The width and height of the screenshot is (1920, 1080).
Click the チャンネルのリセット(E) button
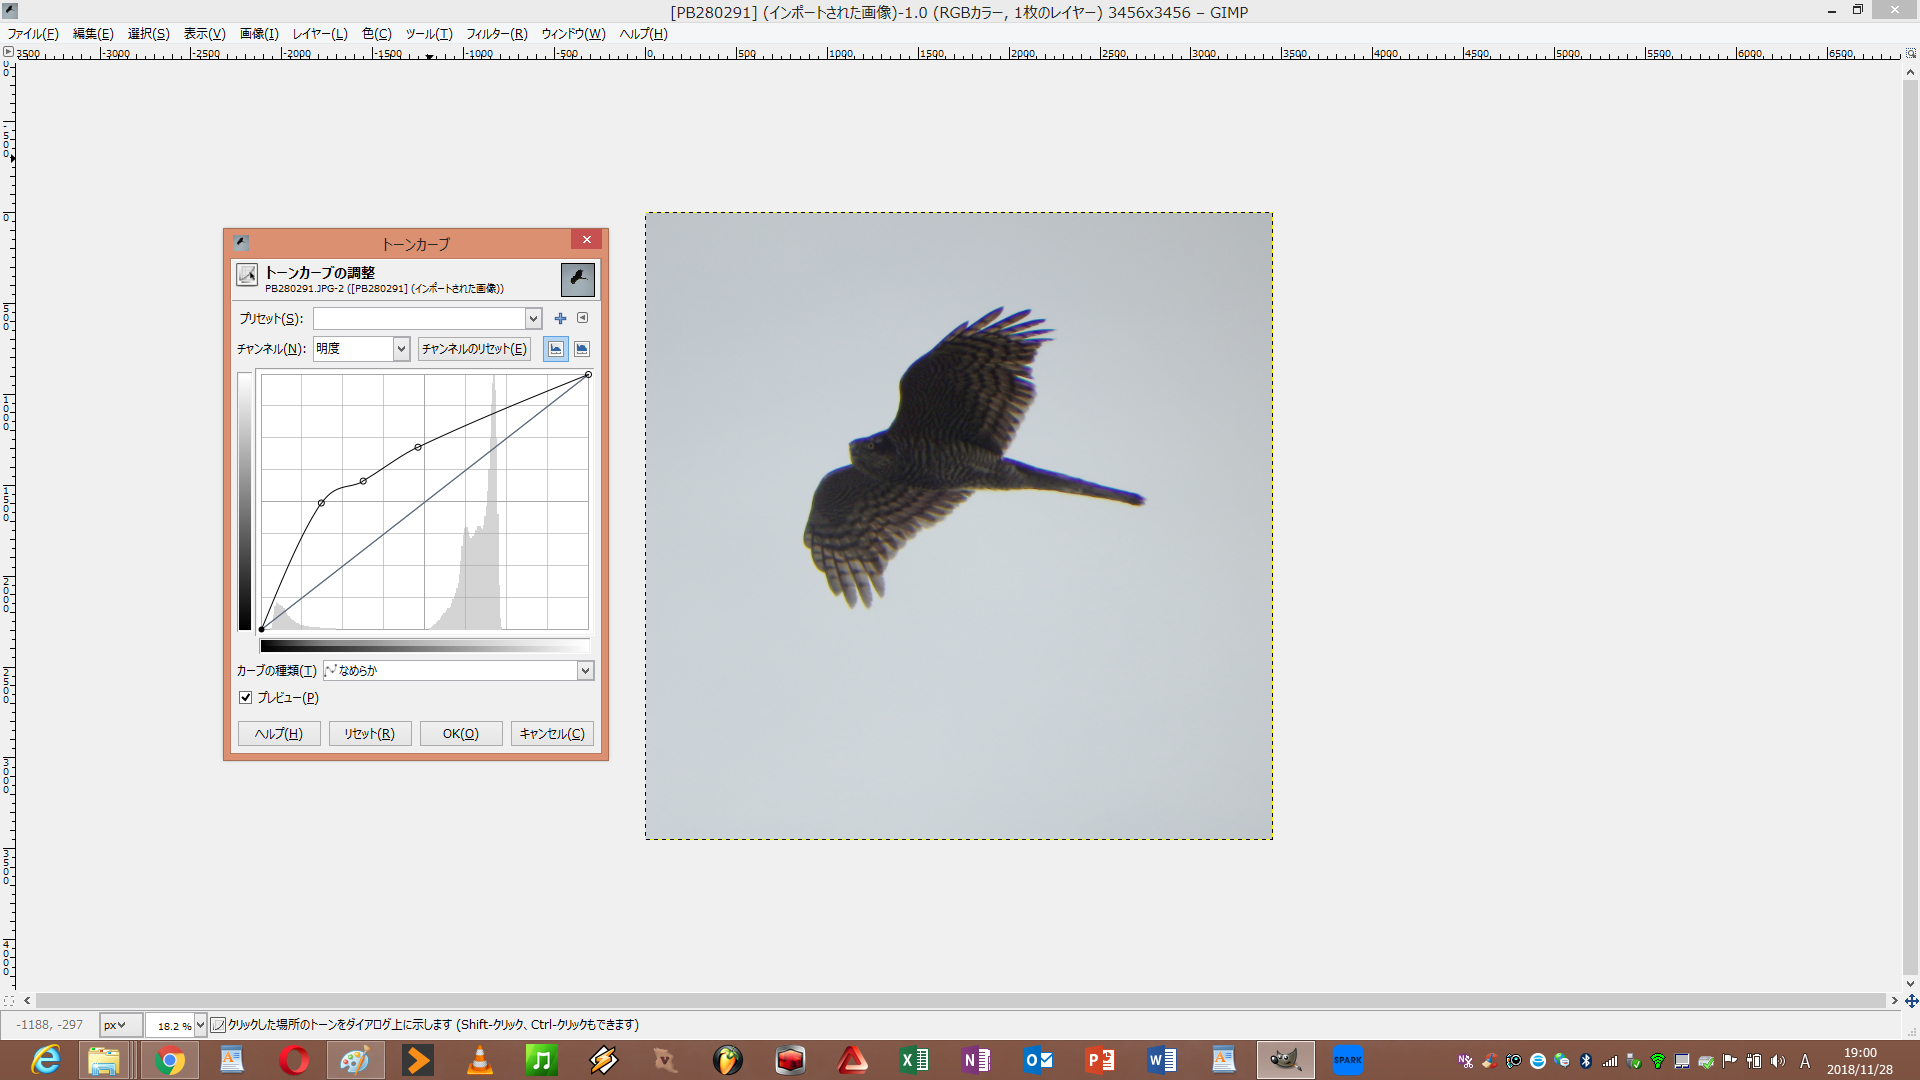coord(474,349)
